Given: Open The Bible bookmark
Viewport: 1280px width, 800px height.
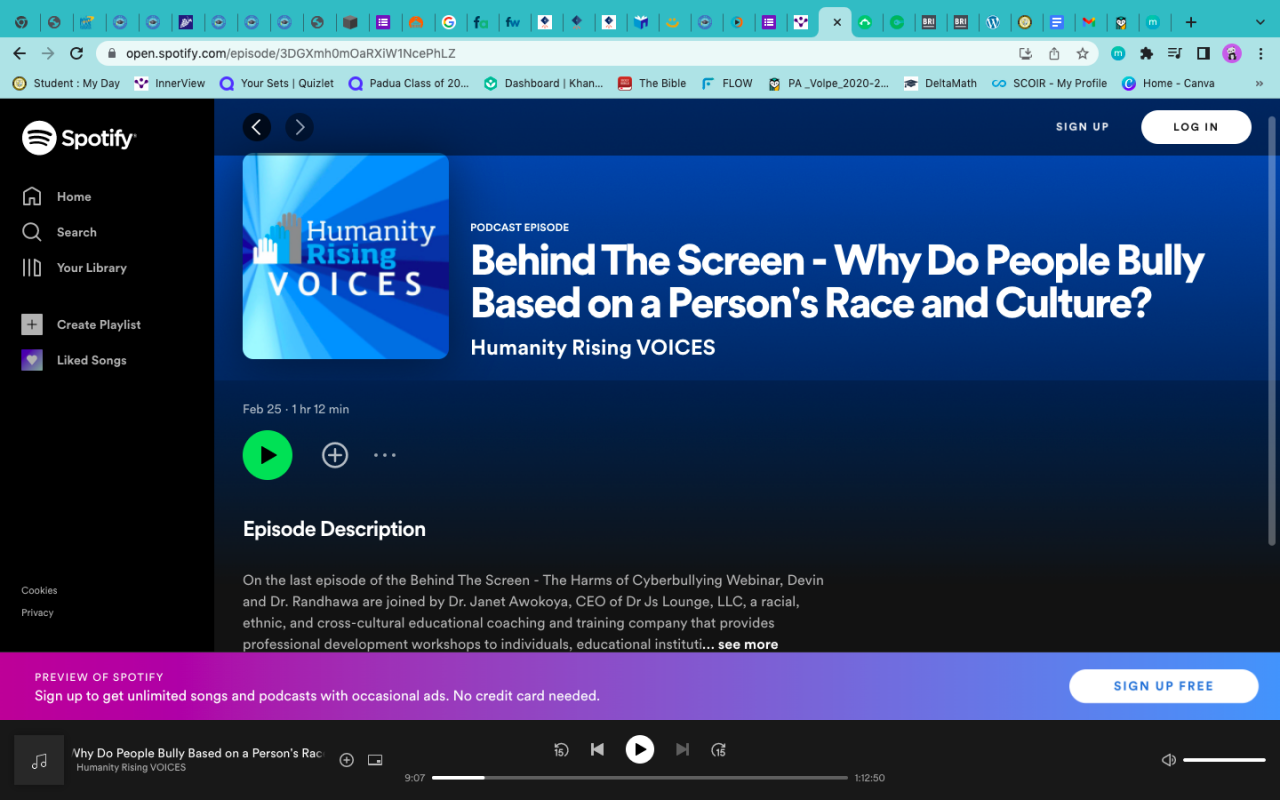Looking at the screenshot, I should tap(652, 83).
